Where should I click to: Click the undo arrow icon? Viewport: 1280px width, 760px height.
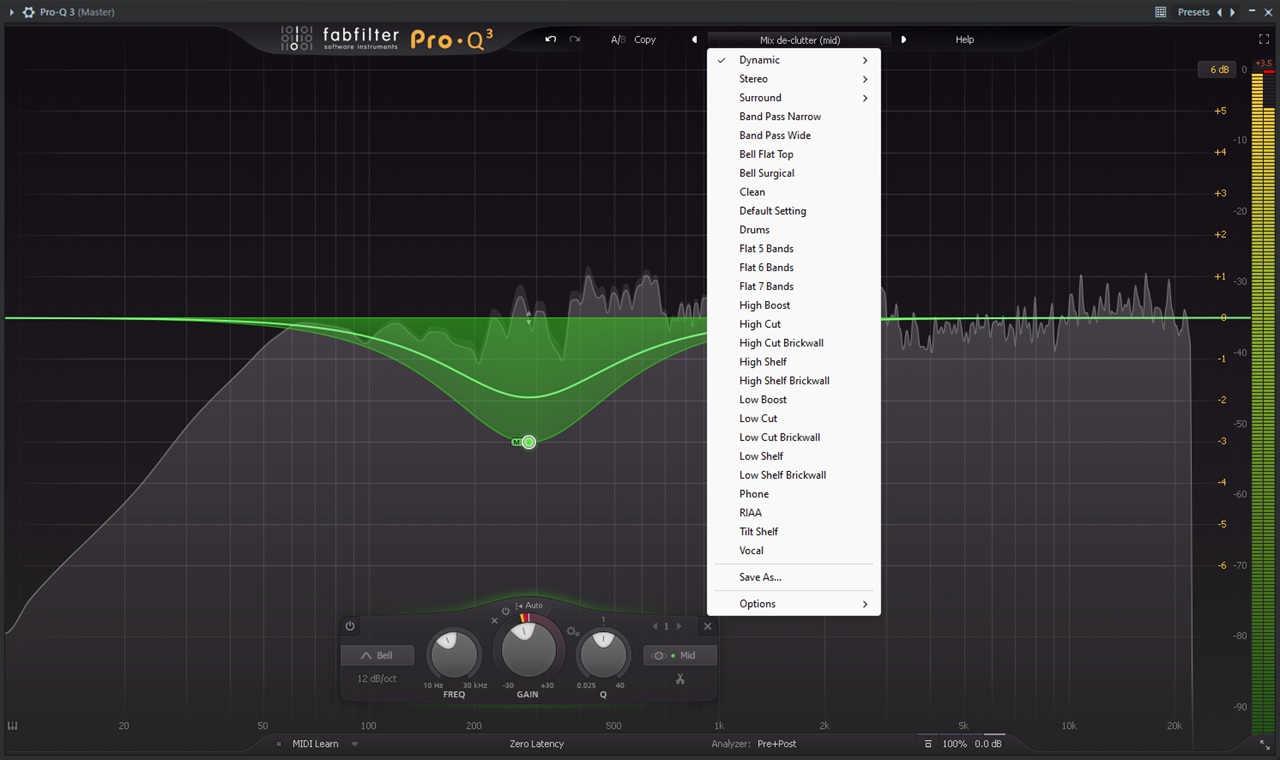click(550, 40)
